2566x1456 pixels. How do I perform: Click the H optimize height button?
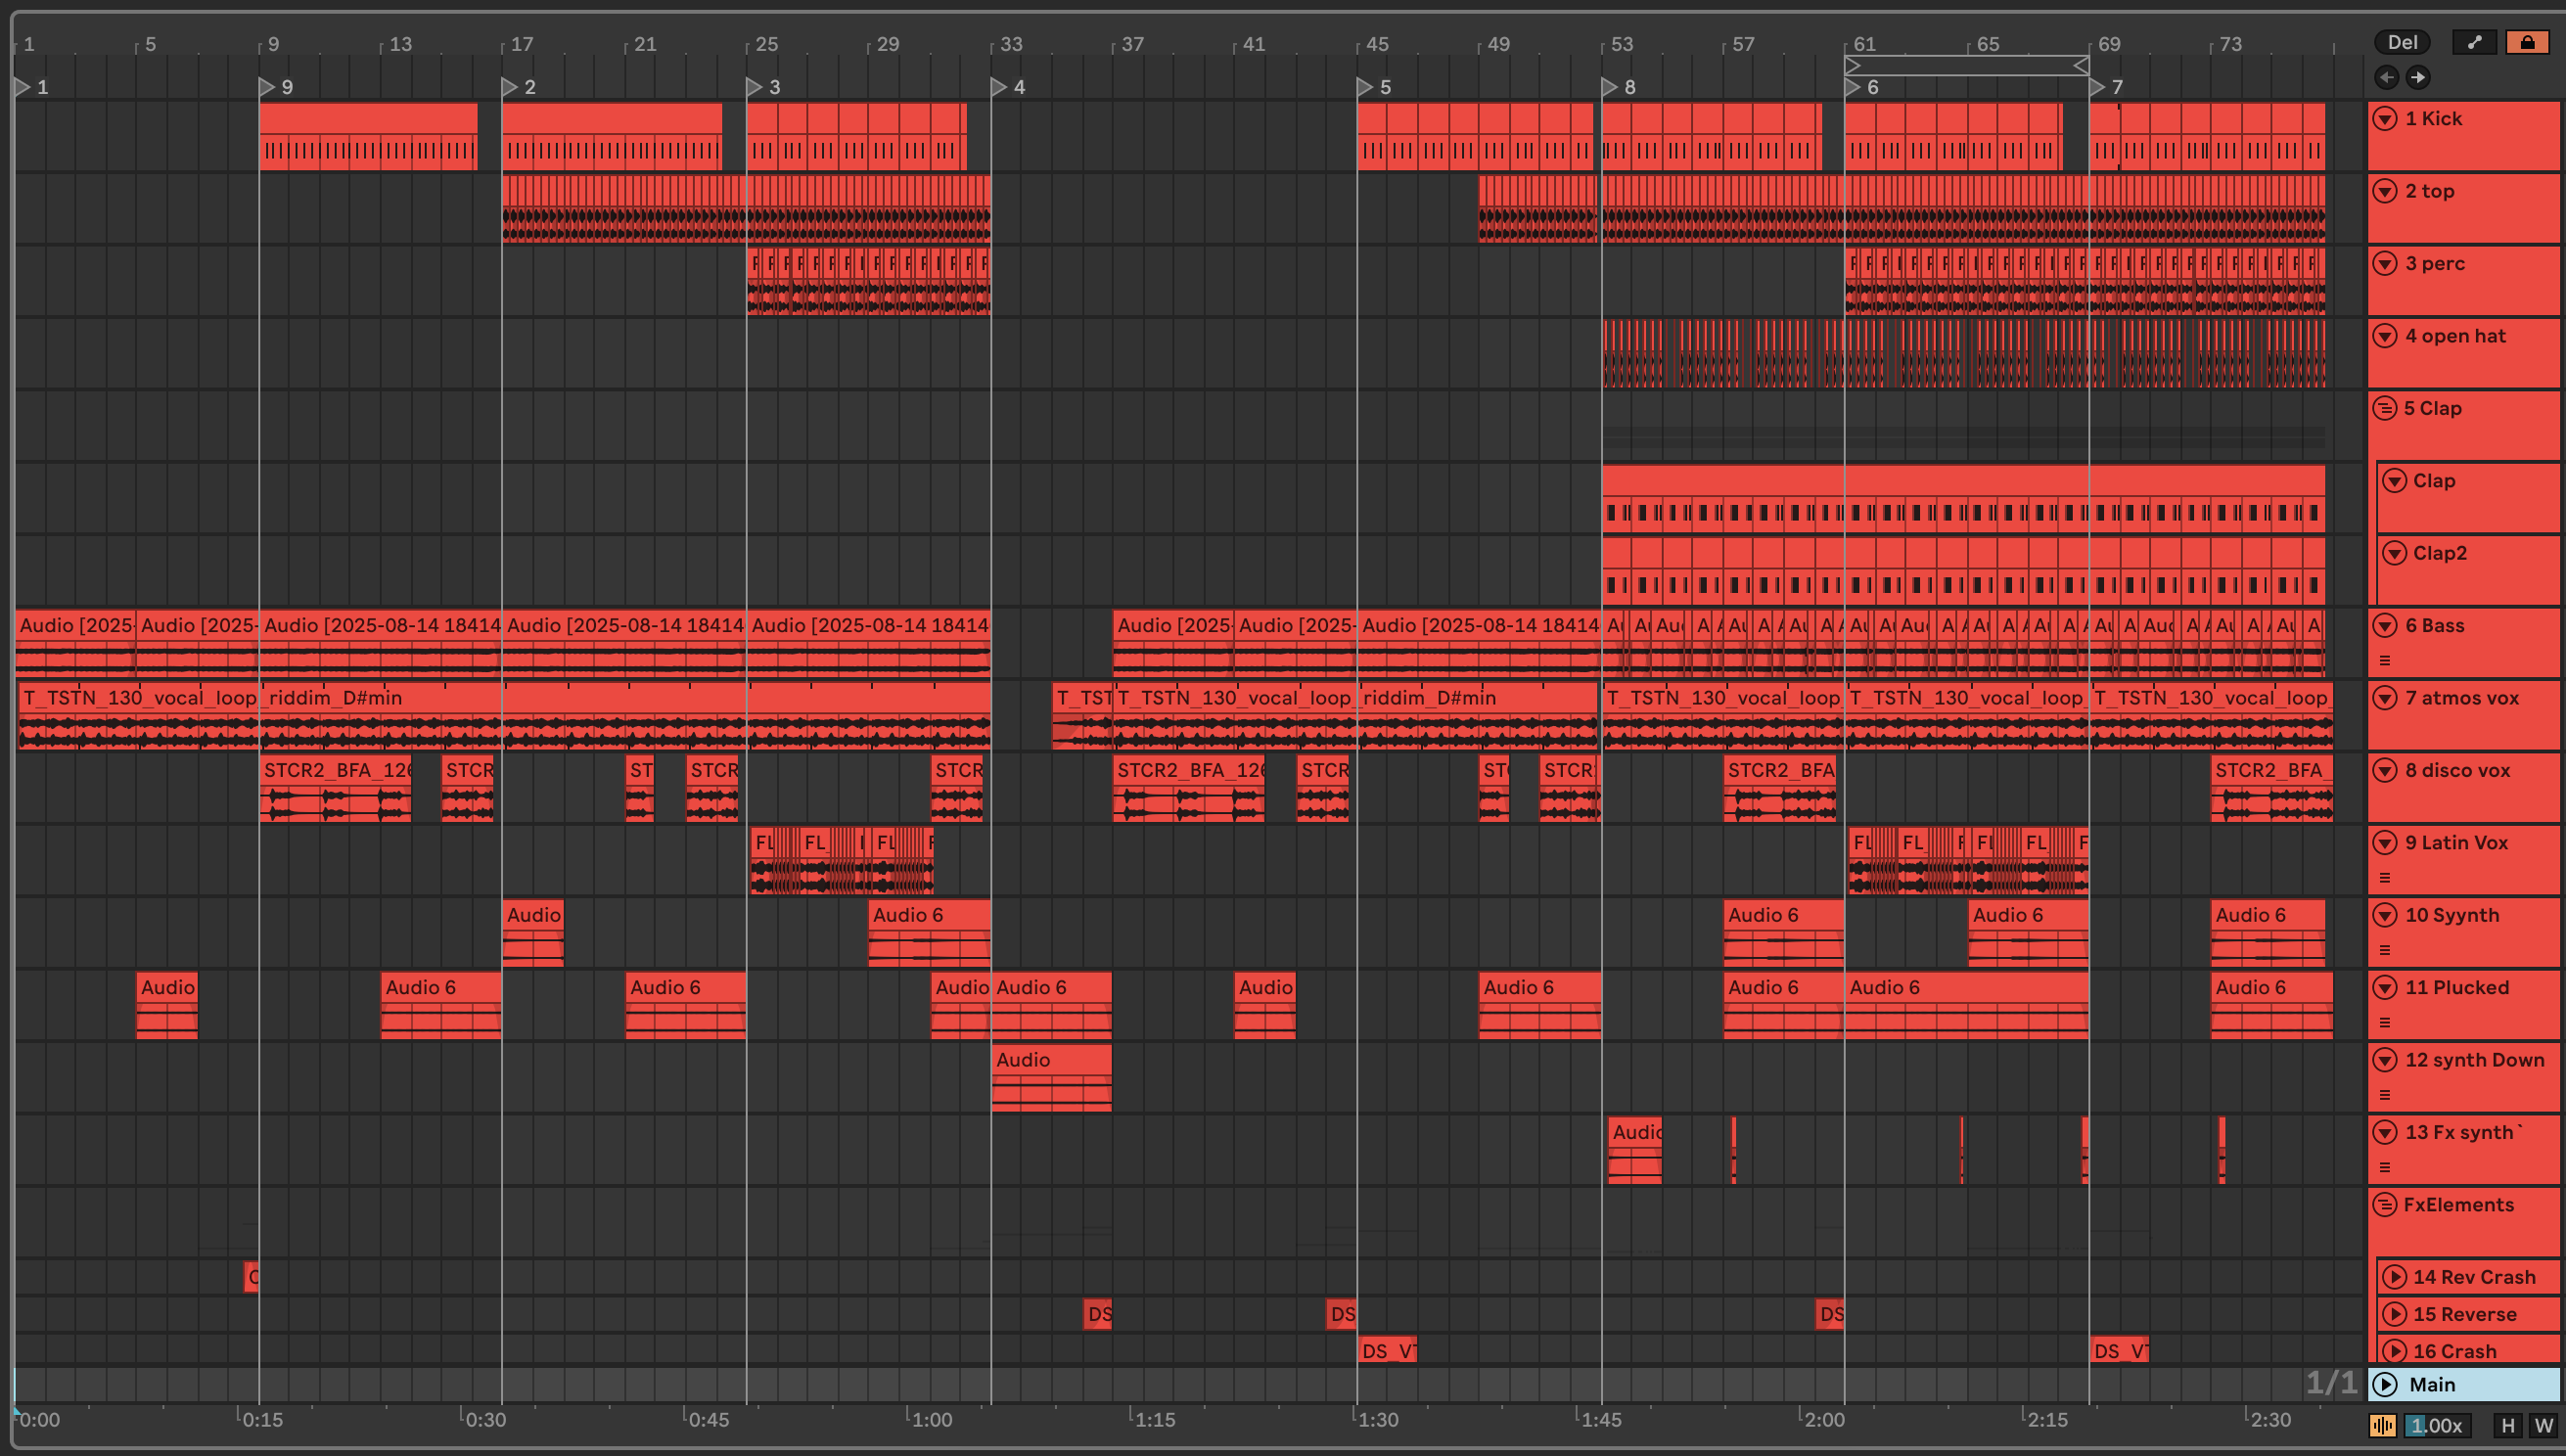click(2508, 1425)
